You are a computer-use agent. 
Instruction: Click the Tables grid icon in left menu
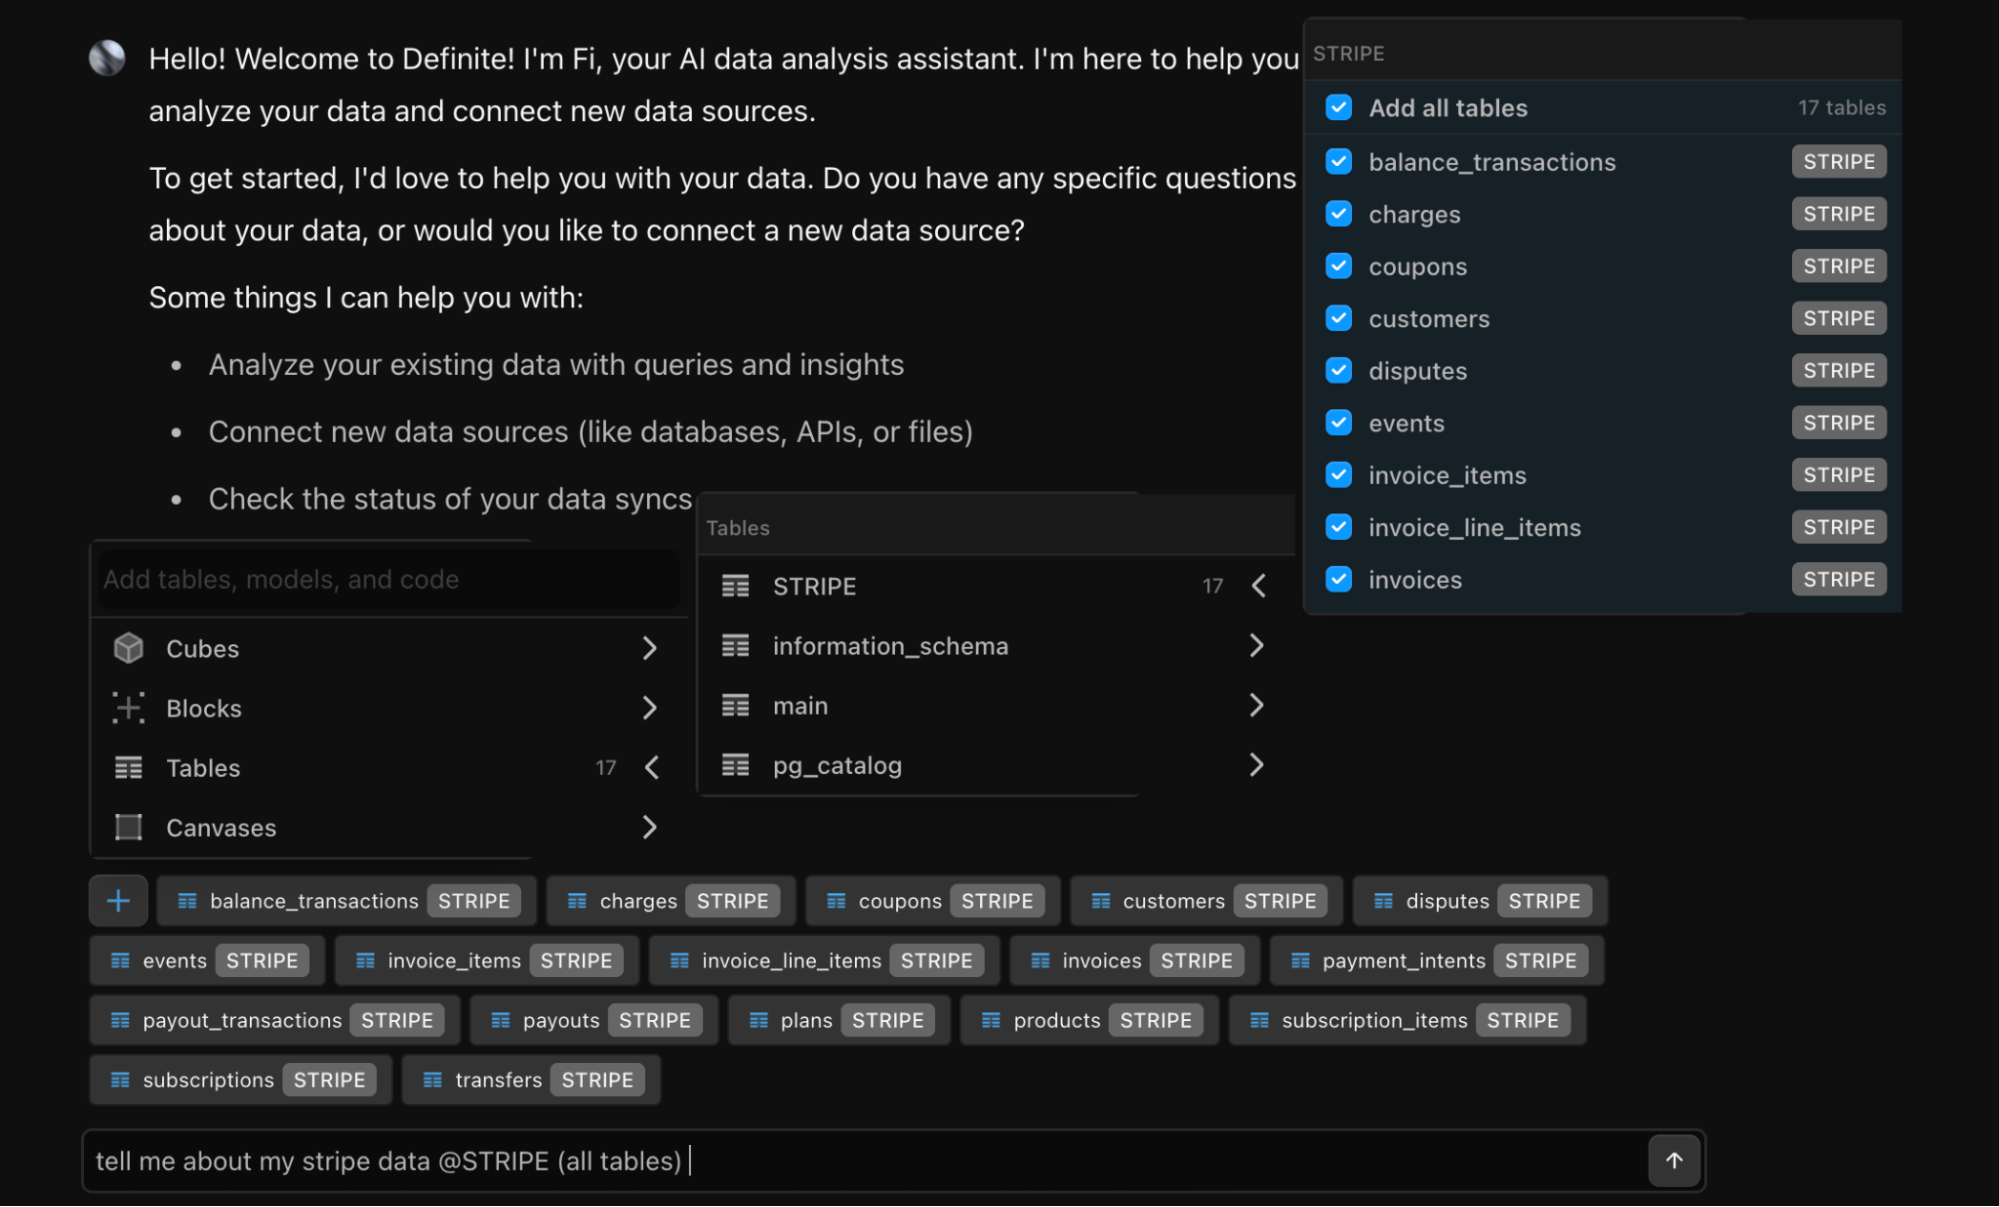click(x=129, y=768)
